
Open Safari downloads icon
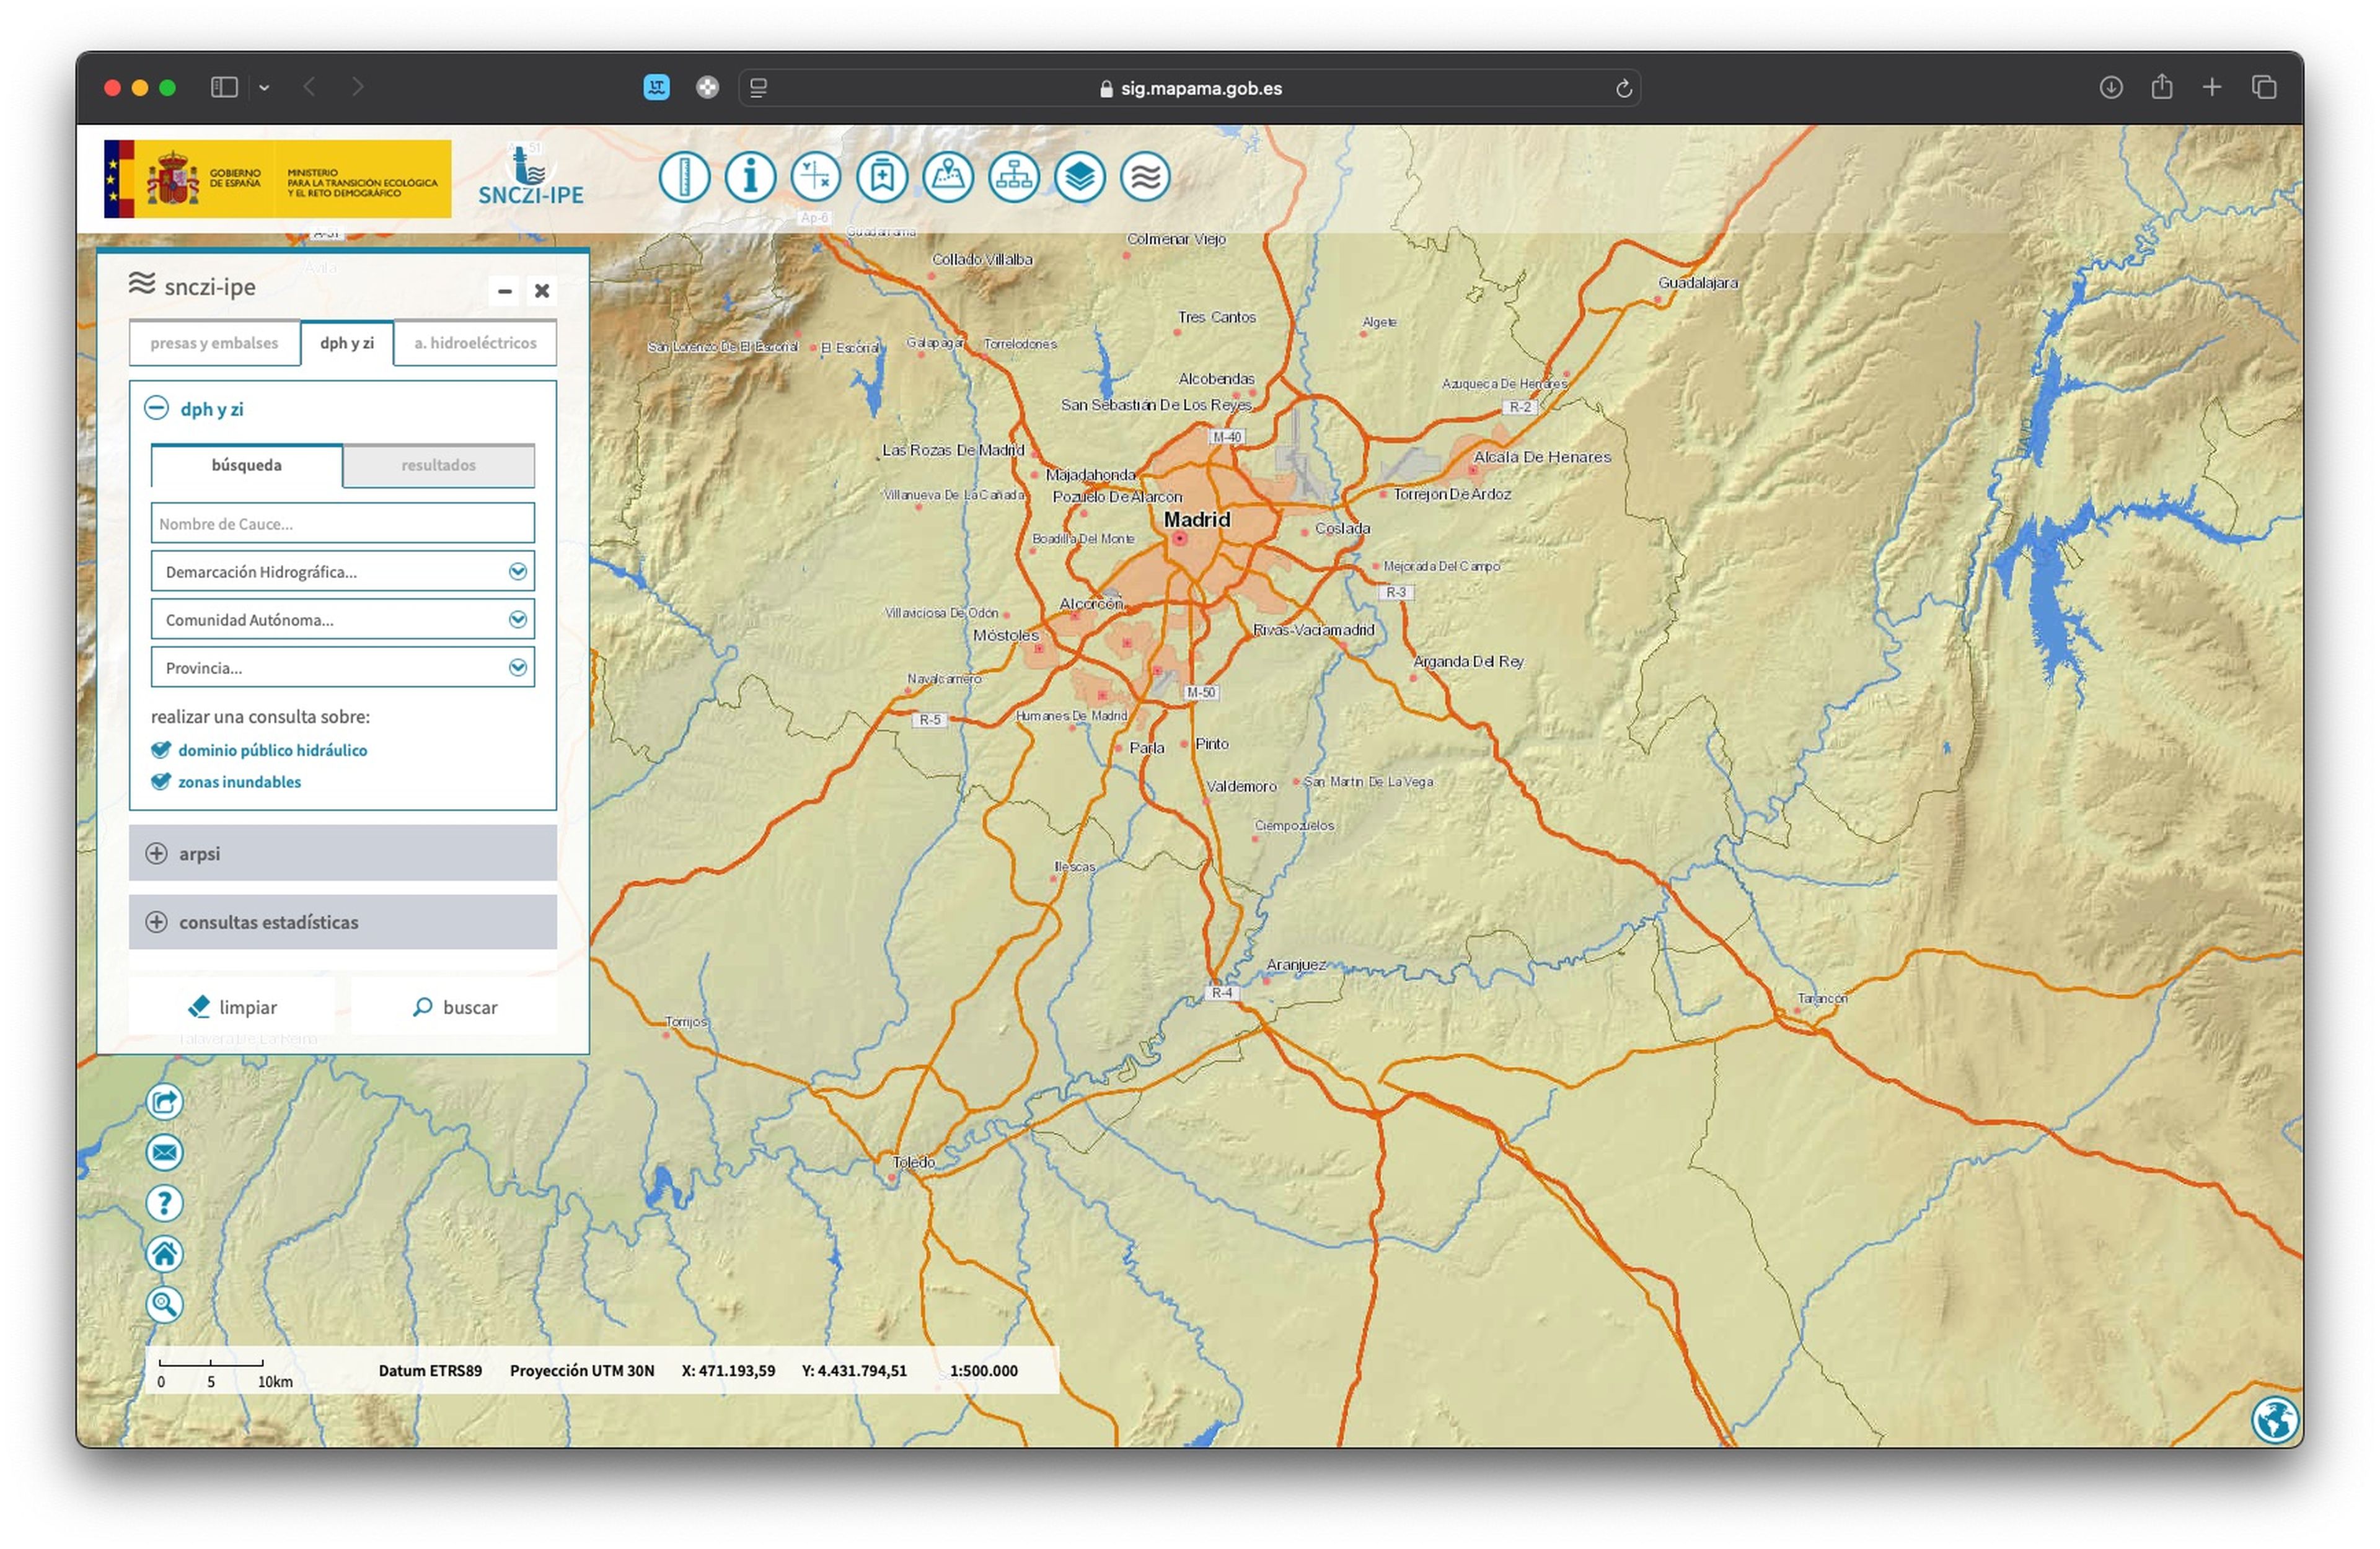(2111, 88)
